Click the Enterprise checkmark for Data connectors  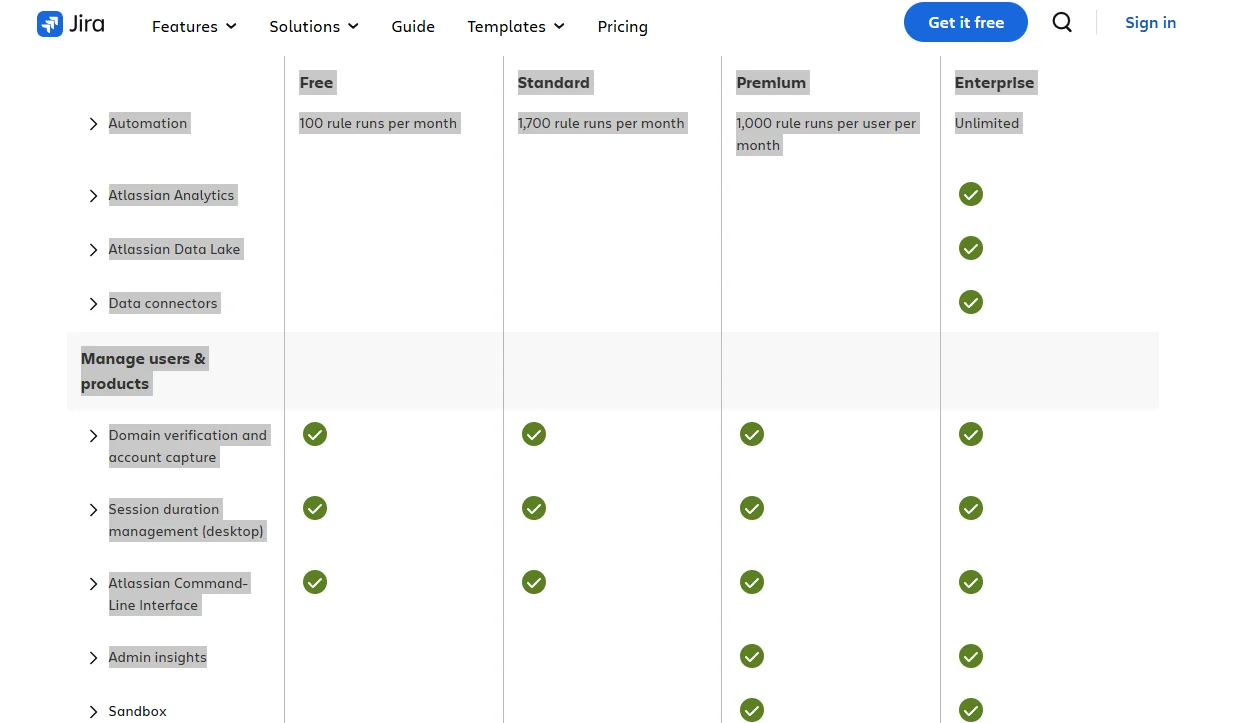pos(971,302)
